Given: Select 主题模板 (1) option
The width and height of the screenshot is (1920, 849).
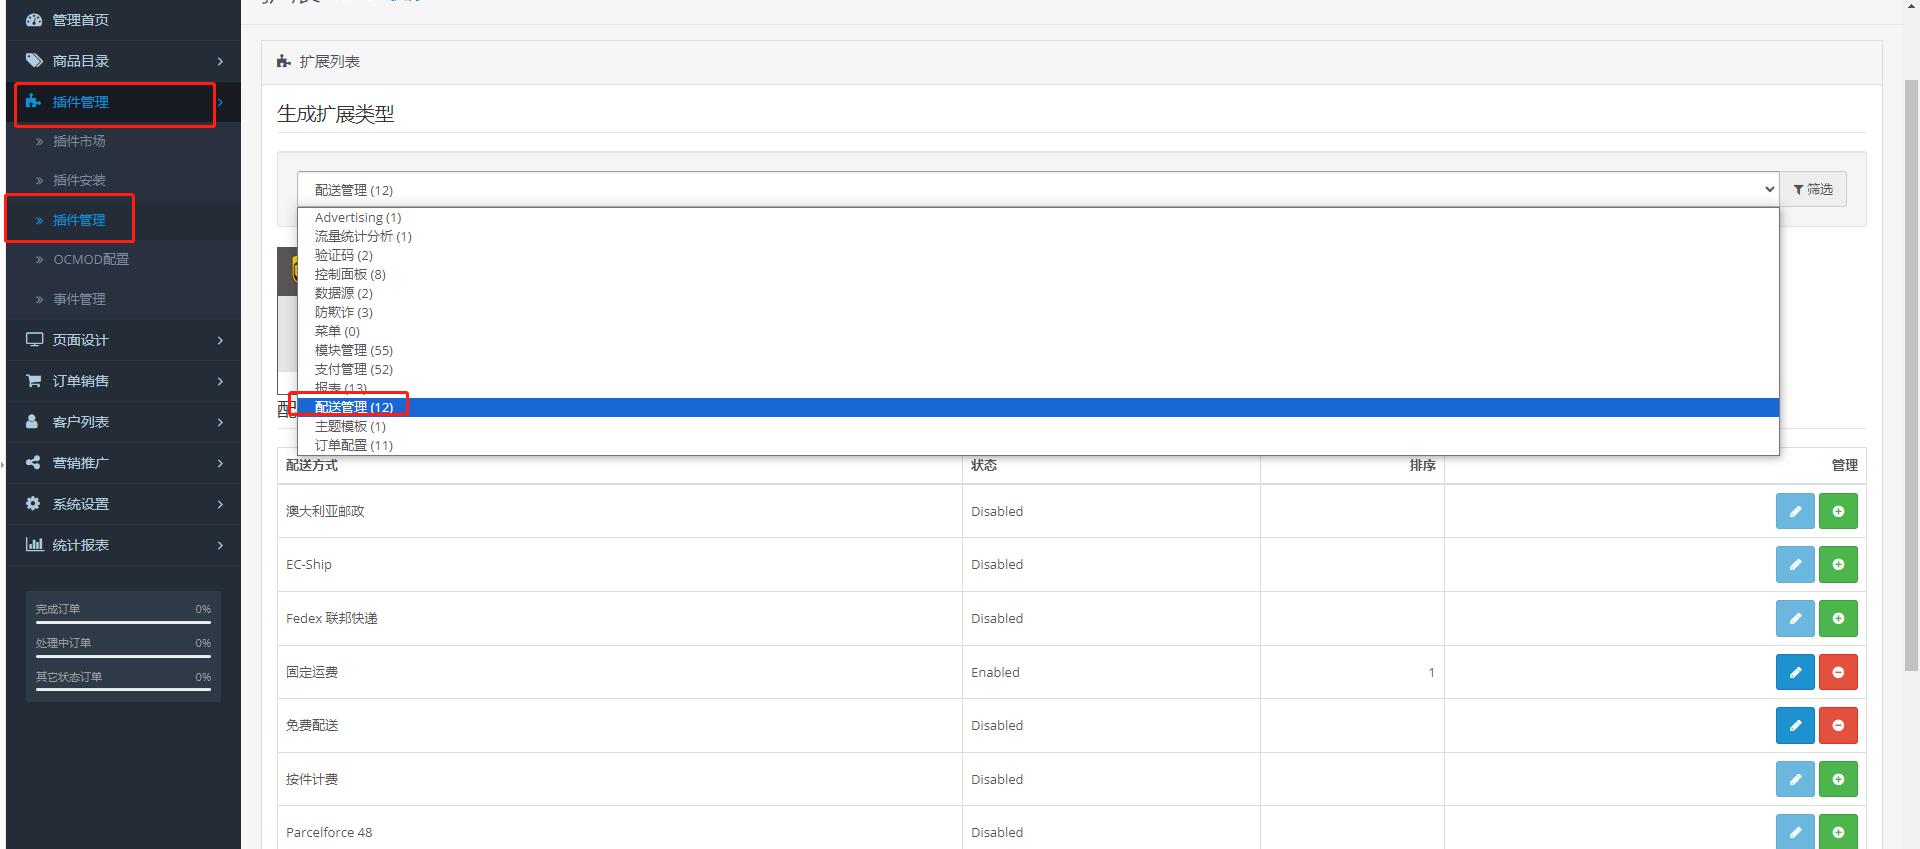Looking at the screenshot, I should pos(350,426).
